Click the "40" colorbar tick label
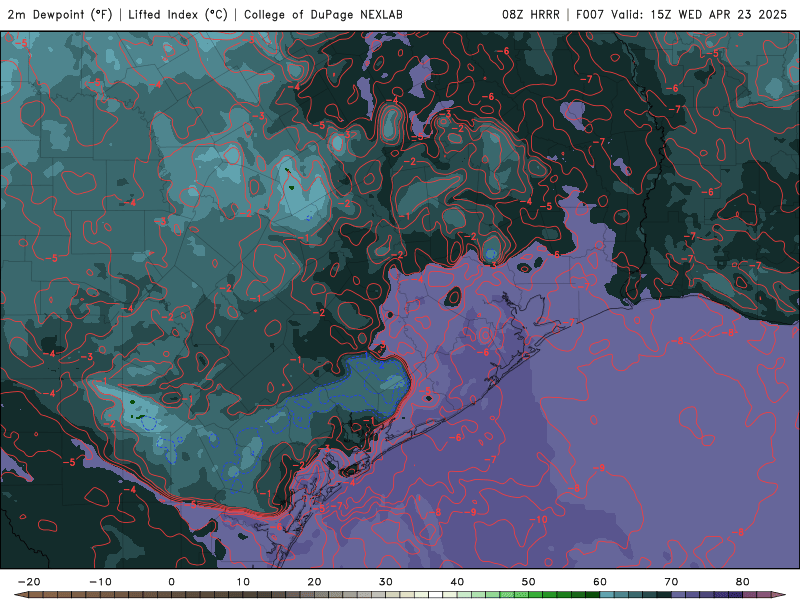 coord(457,582)
